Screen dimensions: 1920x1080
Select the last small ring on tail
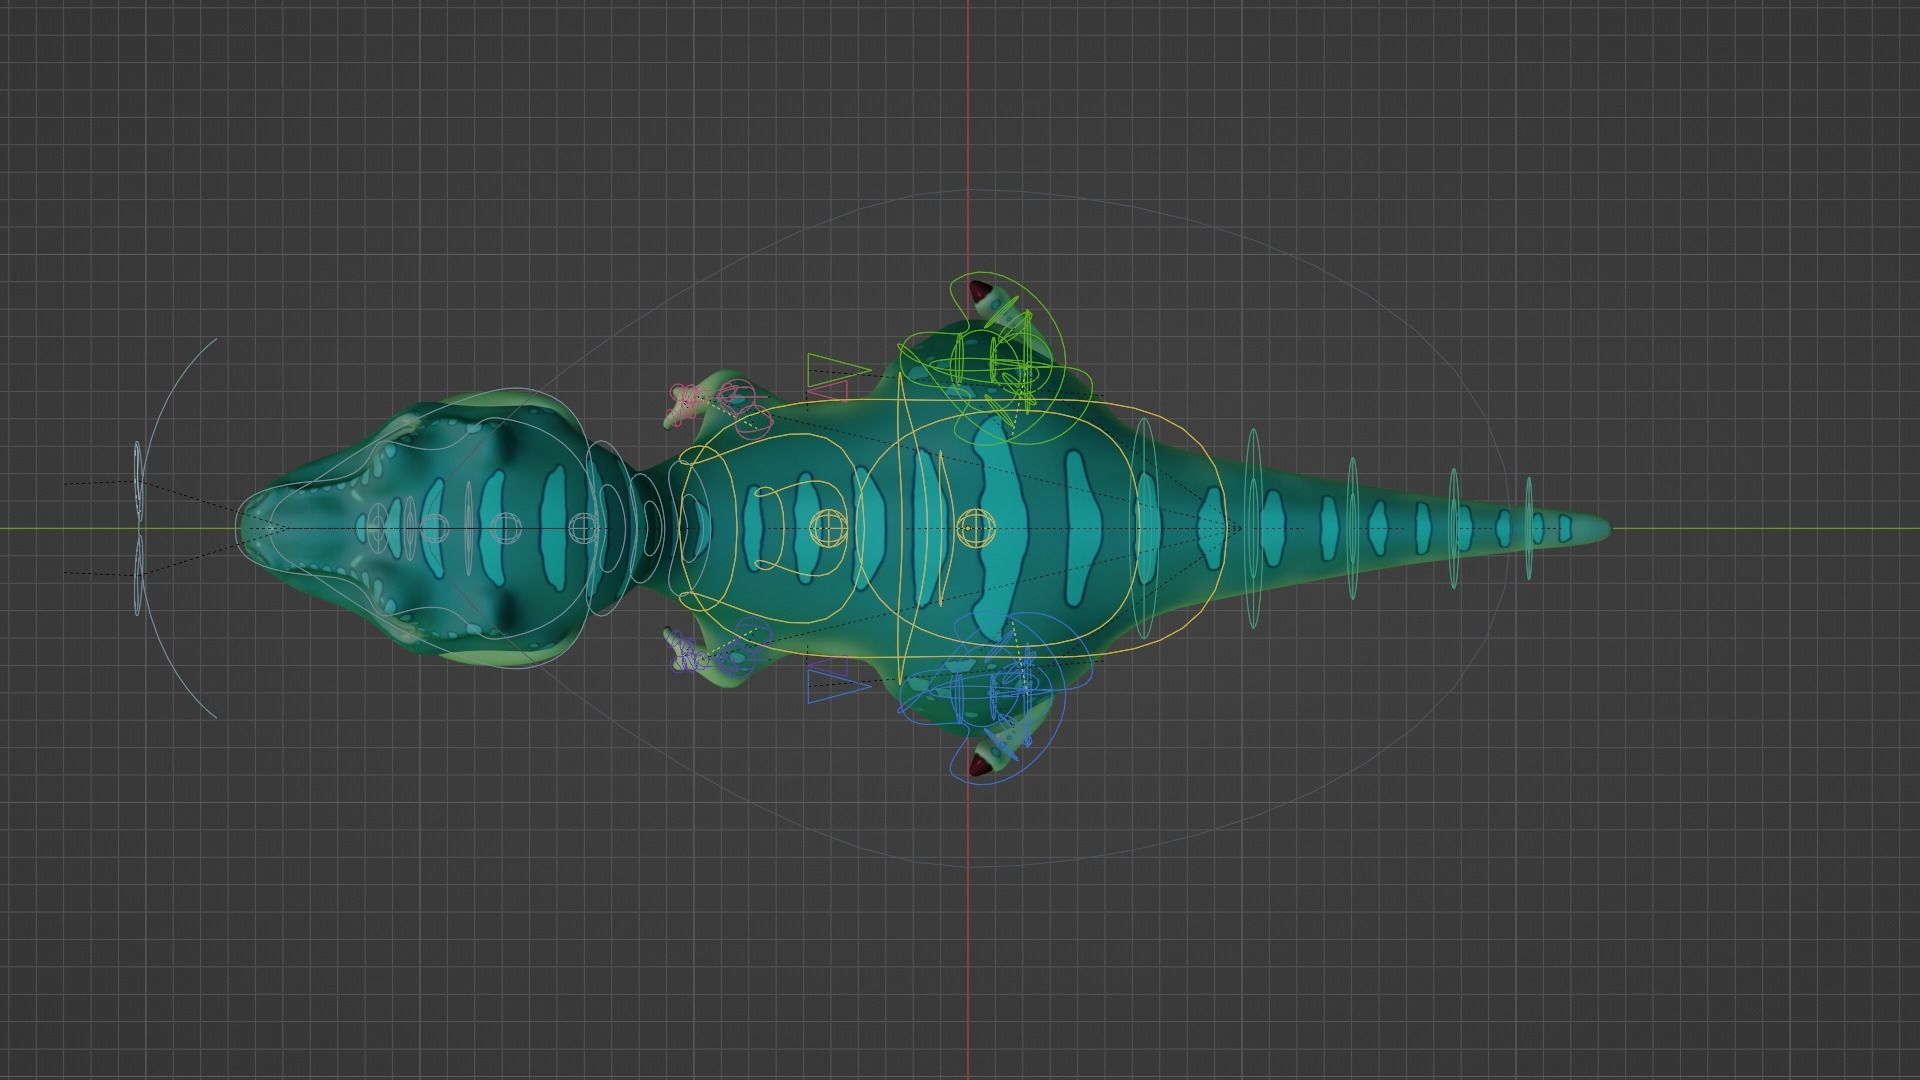click(1529, 528)
